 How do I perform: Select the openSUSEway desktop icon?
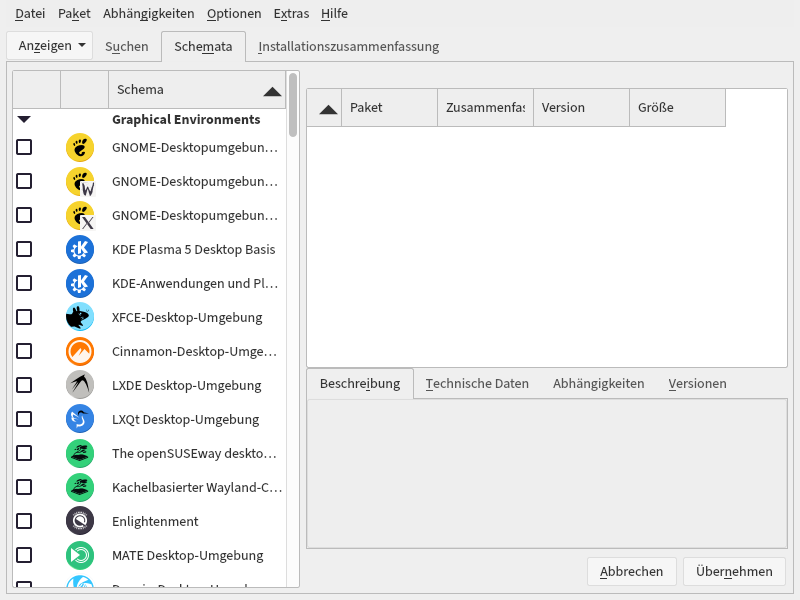click(x=79, y=453)
